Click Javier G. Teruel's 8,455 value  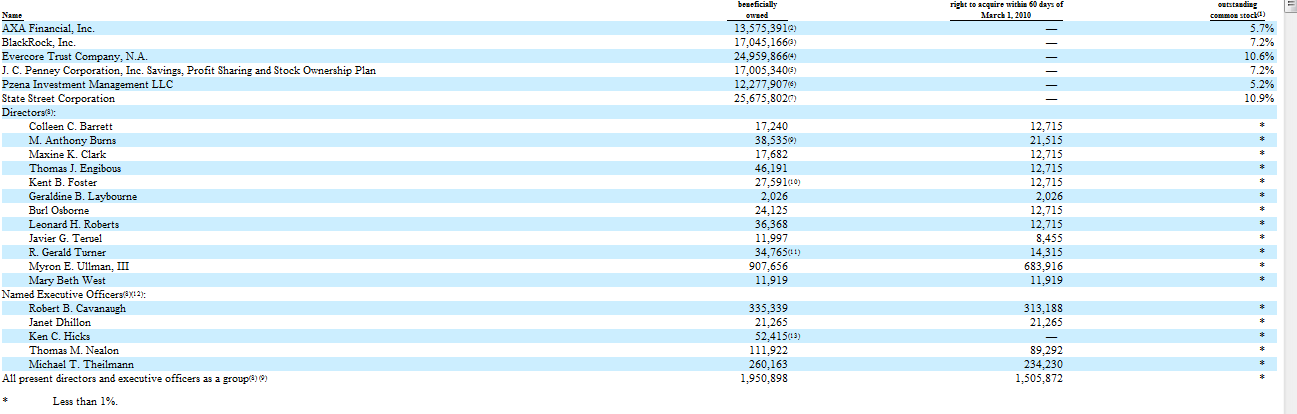tap(1049, 239)
